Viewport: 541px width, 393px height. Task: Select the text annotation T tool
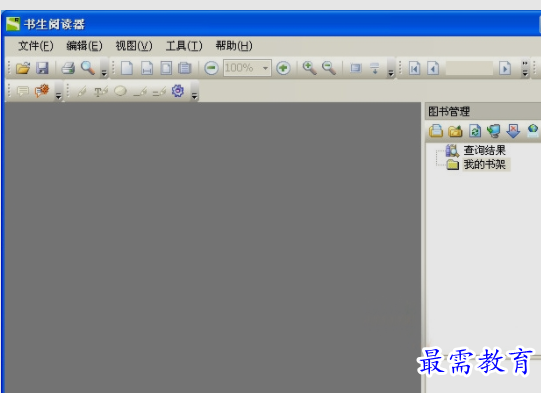[x=101, y=91]
